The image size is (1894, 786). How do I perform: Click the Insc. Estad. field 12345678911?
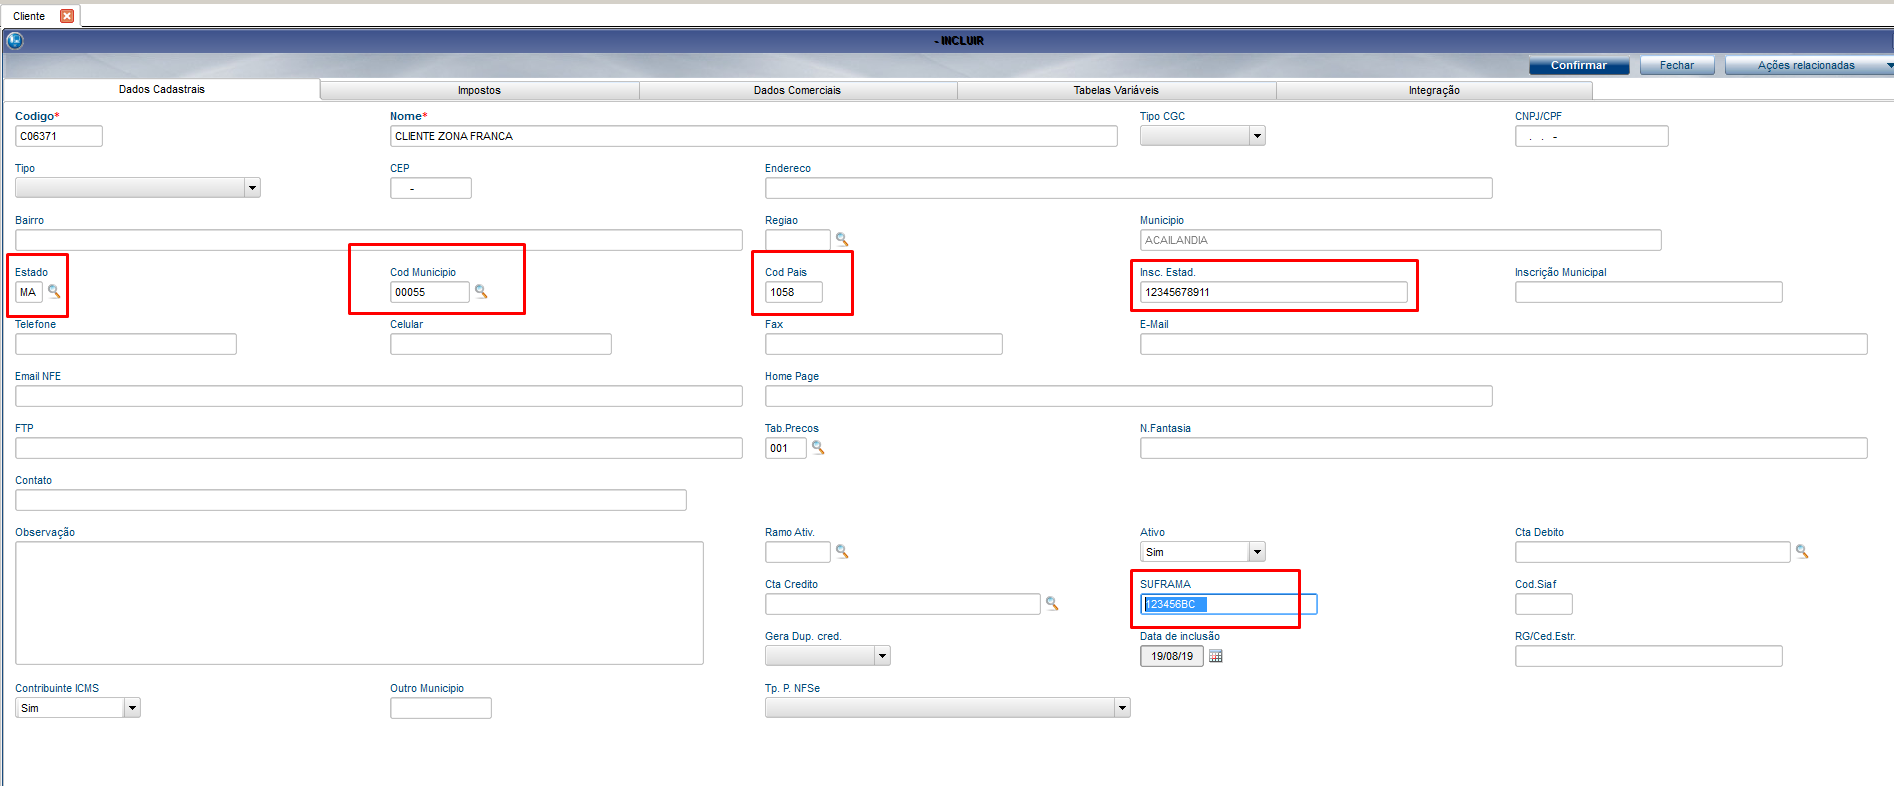coord(1274,292)
